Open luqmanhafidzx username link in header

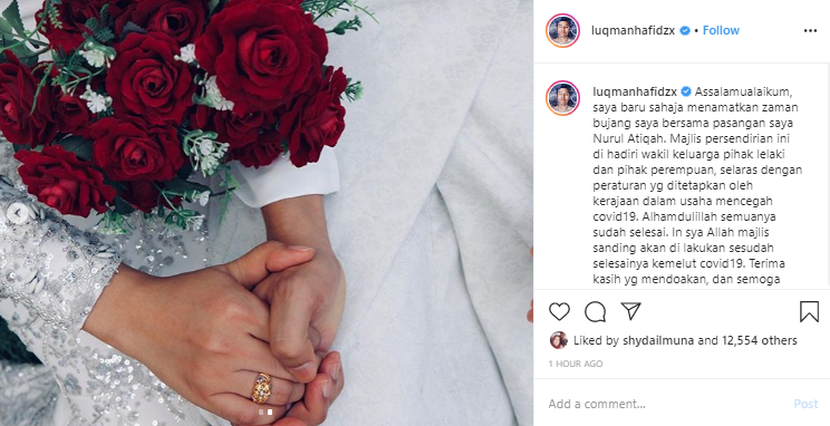(633, 31)
